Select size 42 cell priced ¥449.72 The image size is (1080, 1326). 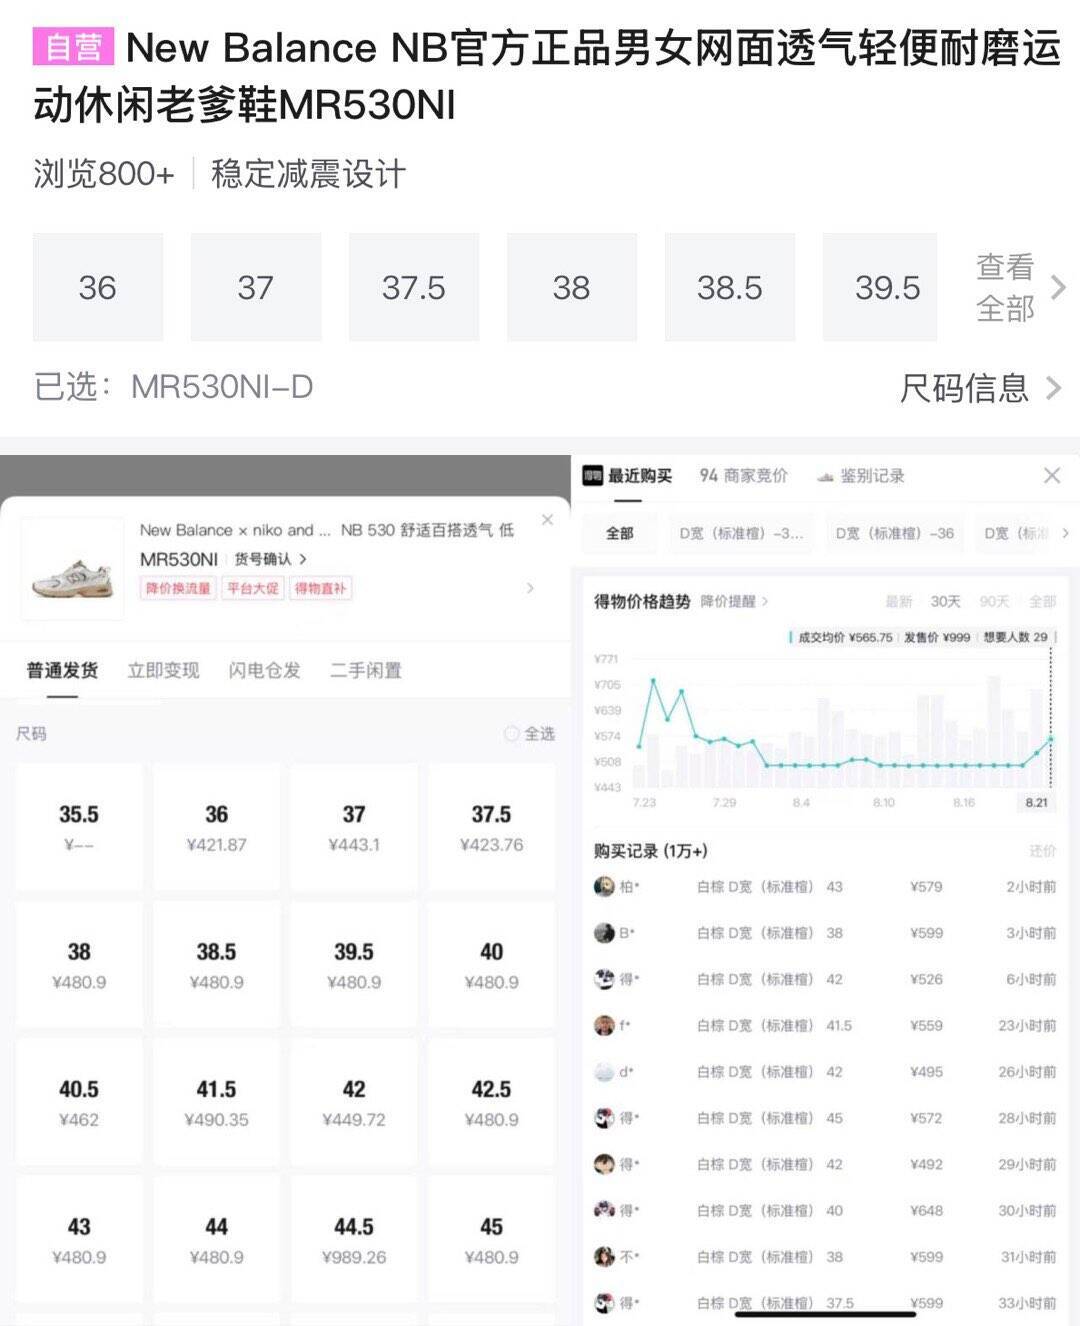[x=354, y=1102]
